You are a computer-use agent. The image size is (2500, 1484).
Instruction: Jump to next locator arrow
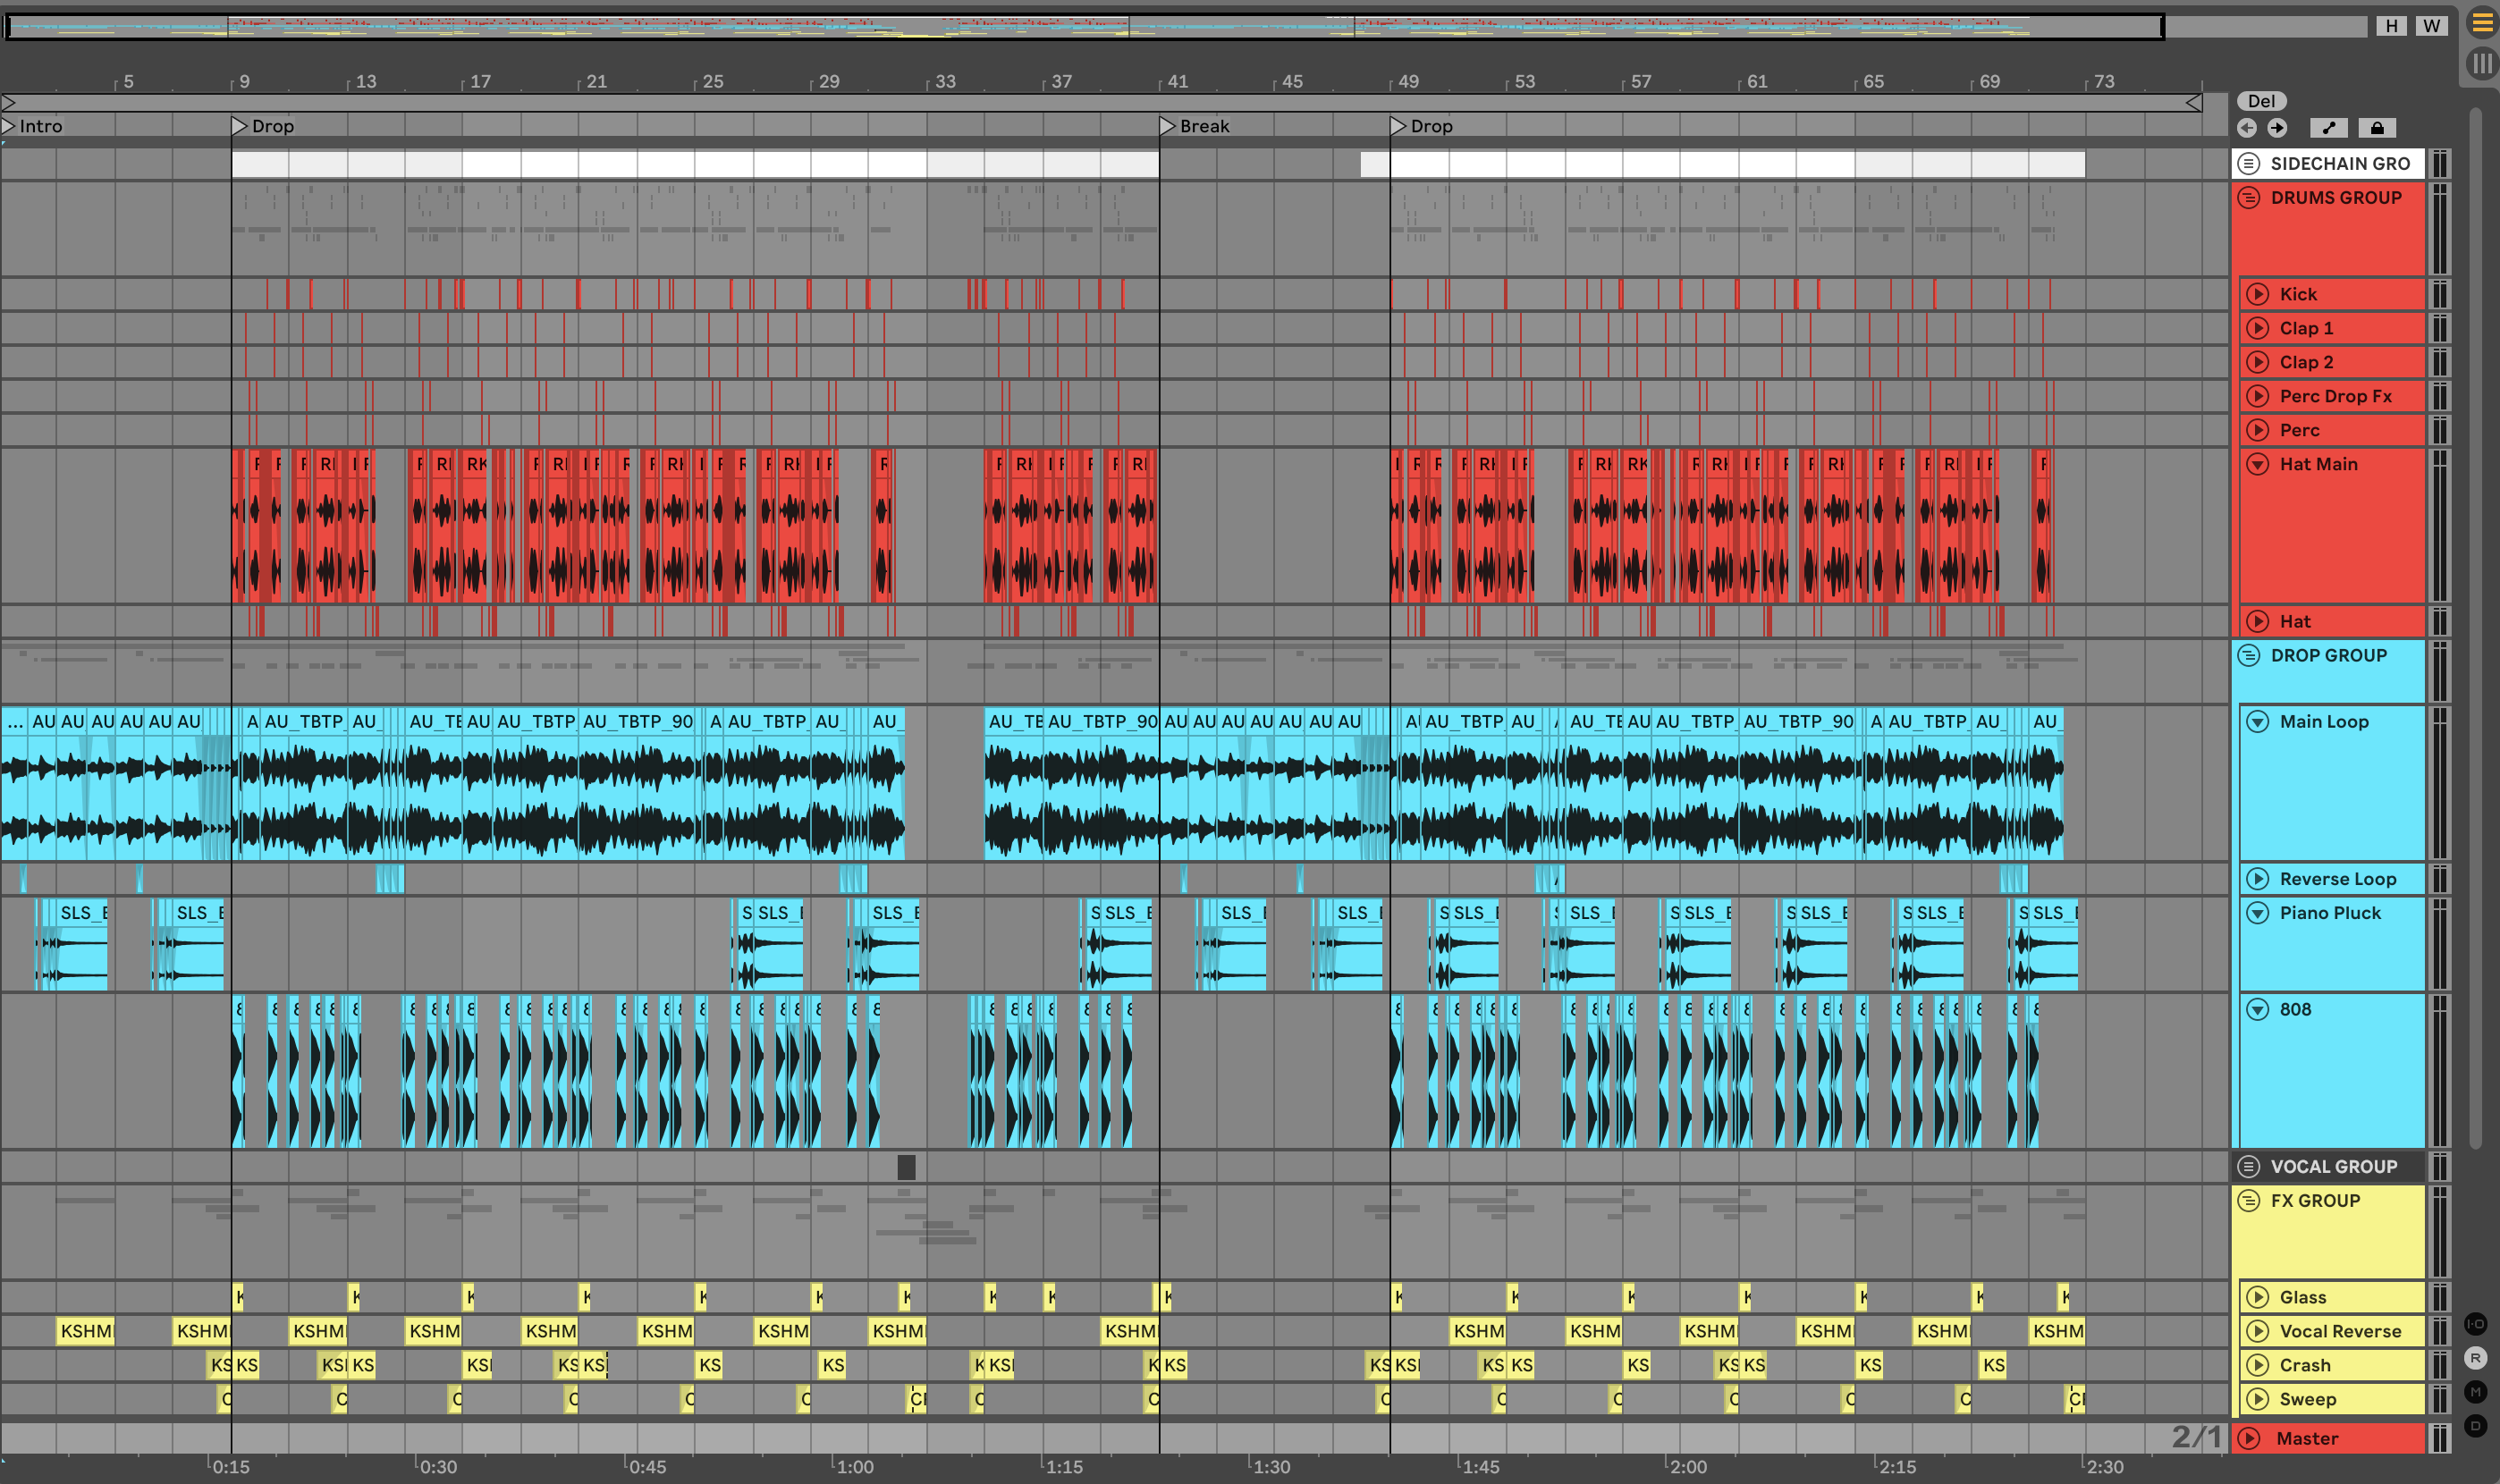point(2278,128)
